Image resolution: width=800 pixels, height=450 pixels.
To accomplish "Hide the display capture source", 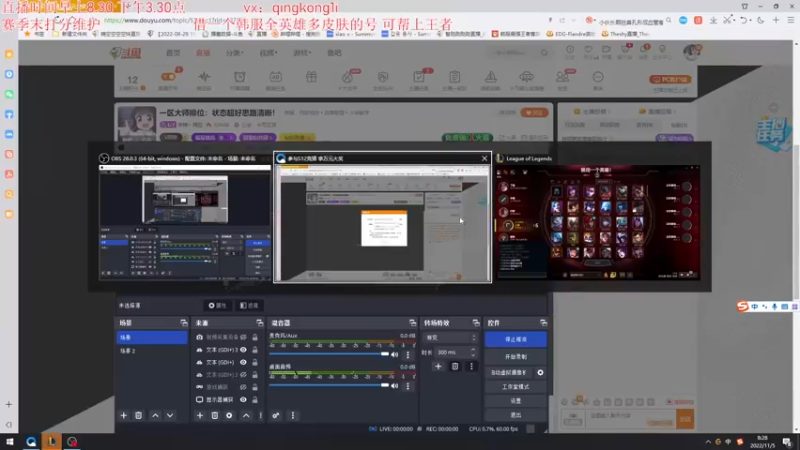I will [243, 399].
